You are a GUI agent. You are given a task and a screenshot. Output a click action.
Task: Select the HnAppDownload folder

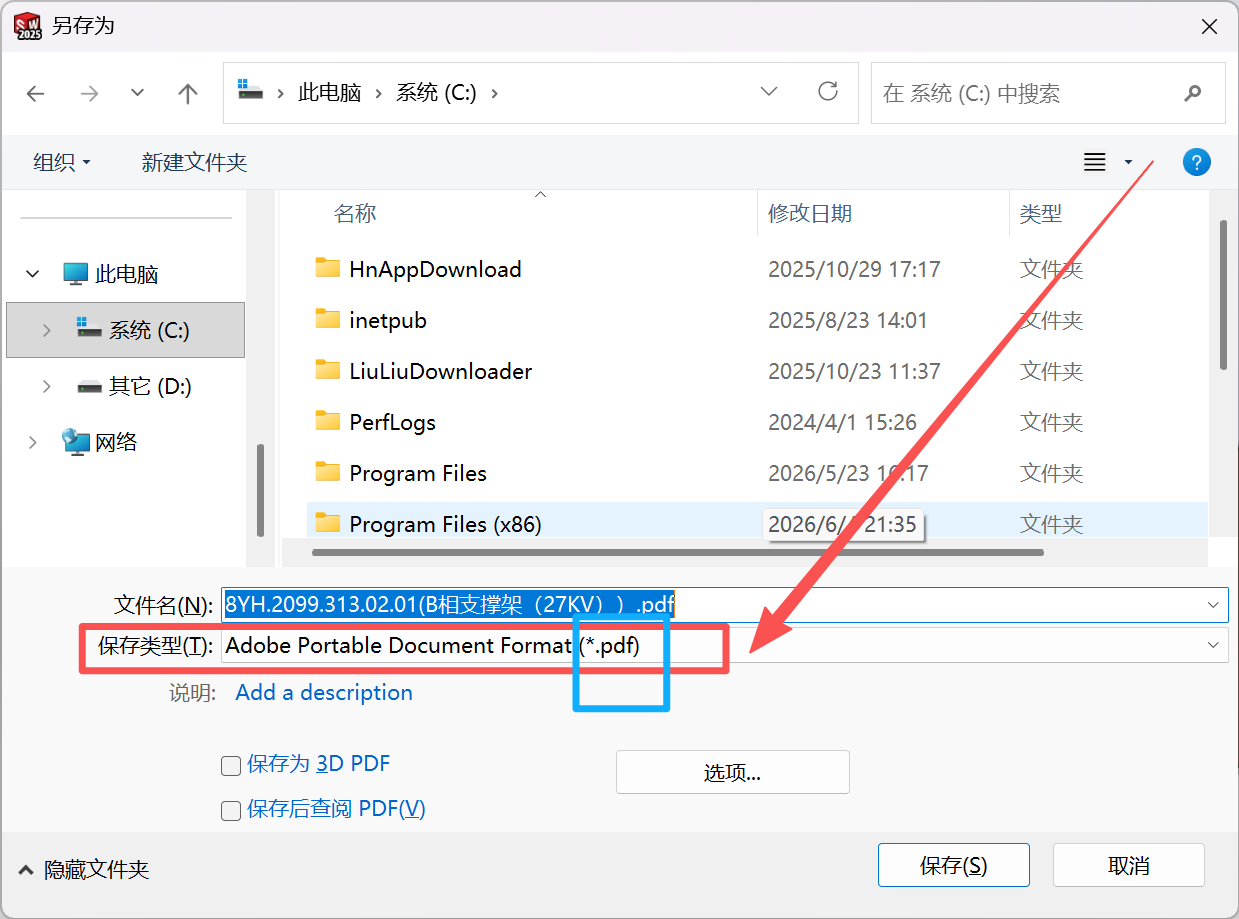(435, 269)
